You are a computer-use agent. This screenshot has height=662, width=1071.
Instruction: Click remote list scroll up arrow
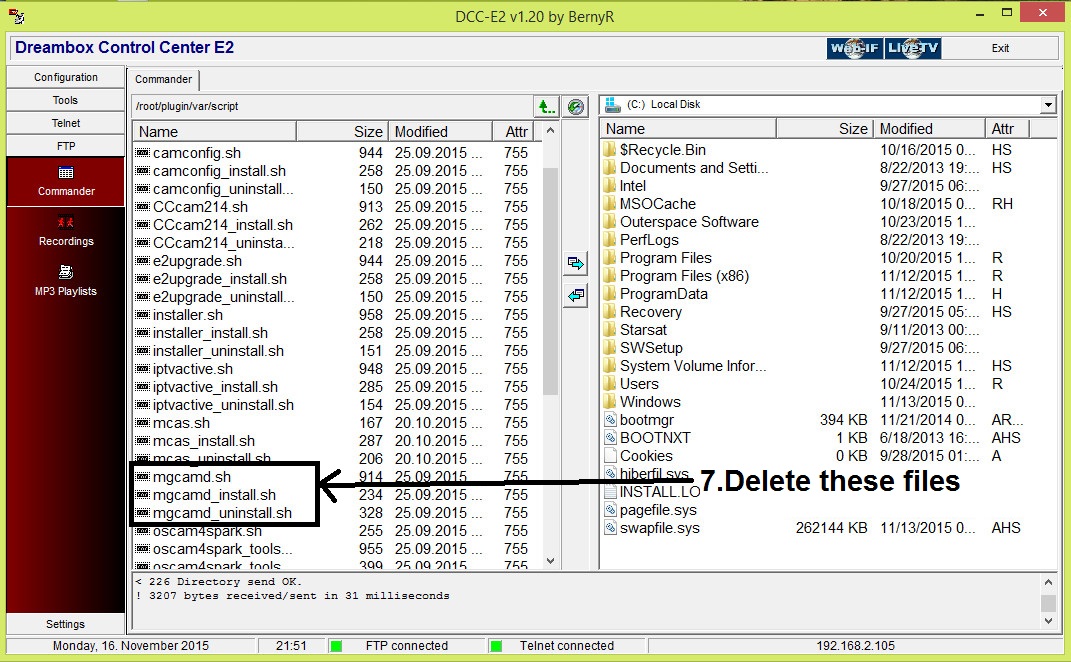click(551, 130)
